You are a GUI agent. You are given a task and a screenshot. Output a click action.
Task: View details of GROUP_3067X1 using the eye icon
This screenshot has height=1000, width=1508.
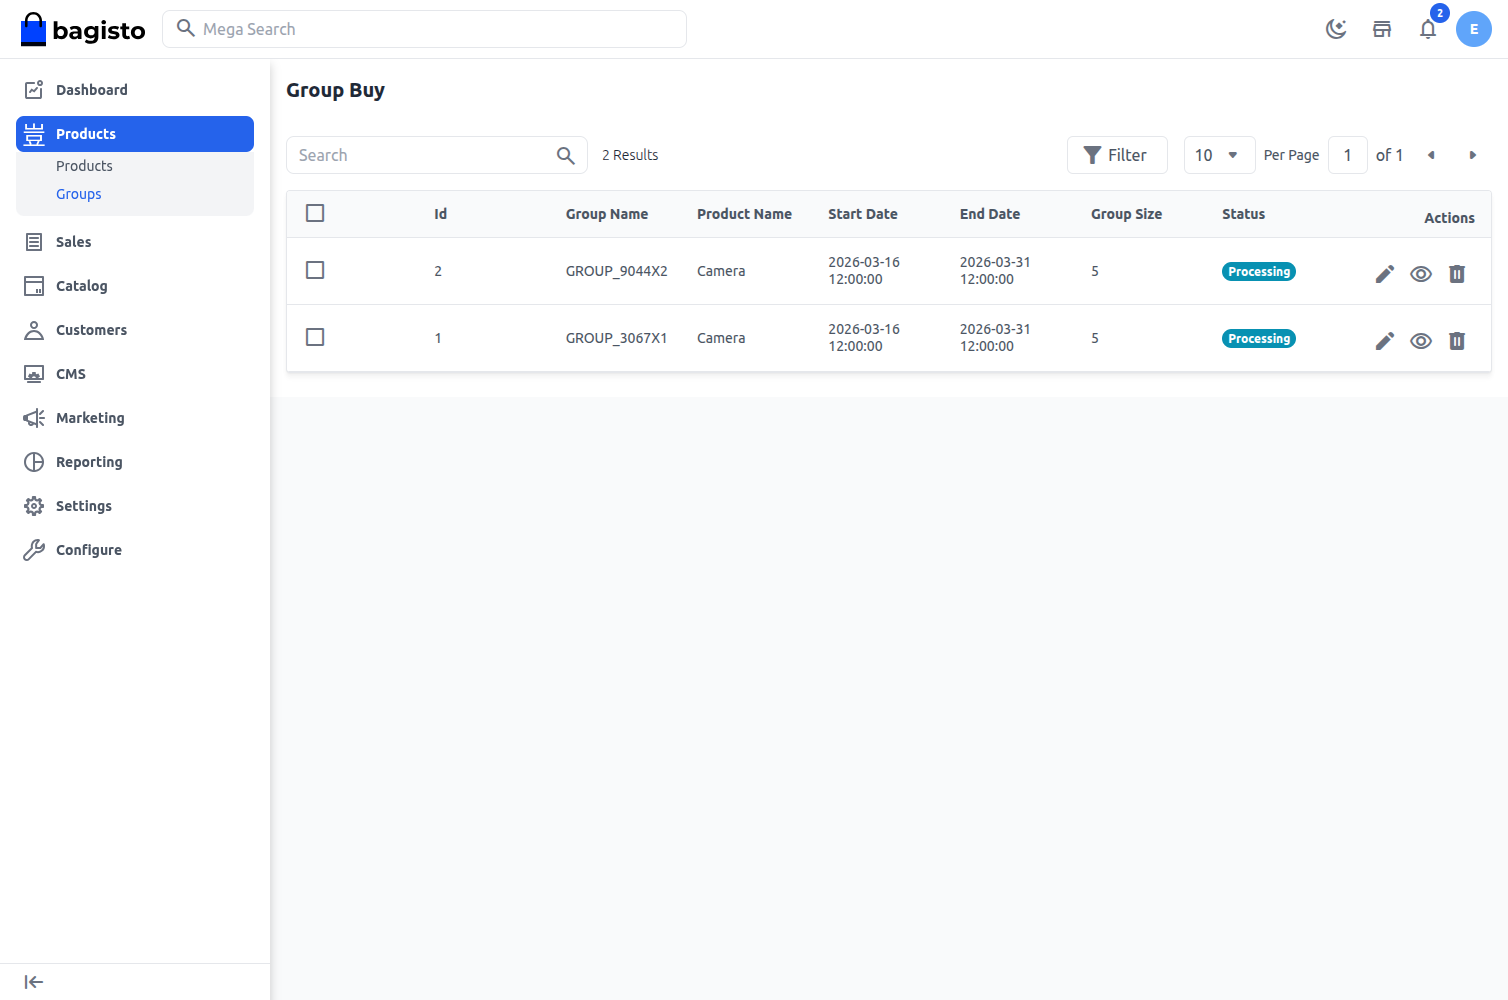pyautogui.click(x=1421, y=340)
